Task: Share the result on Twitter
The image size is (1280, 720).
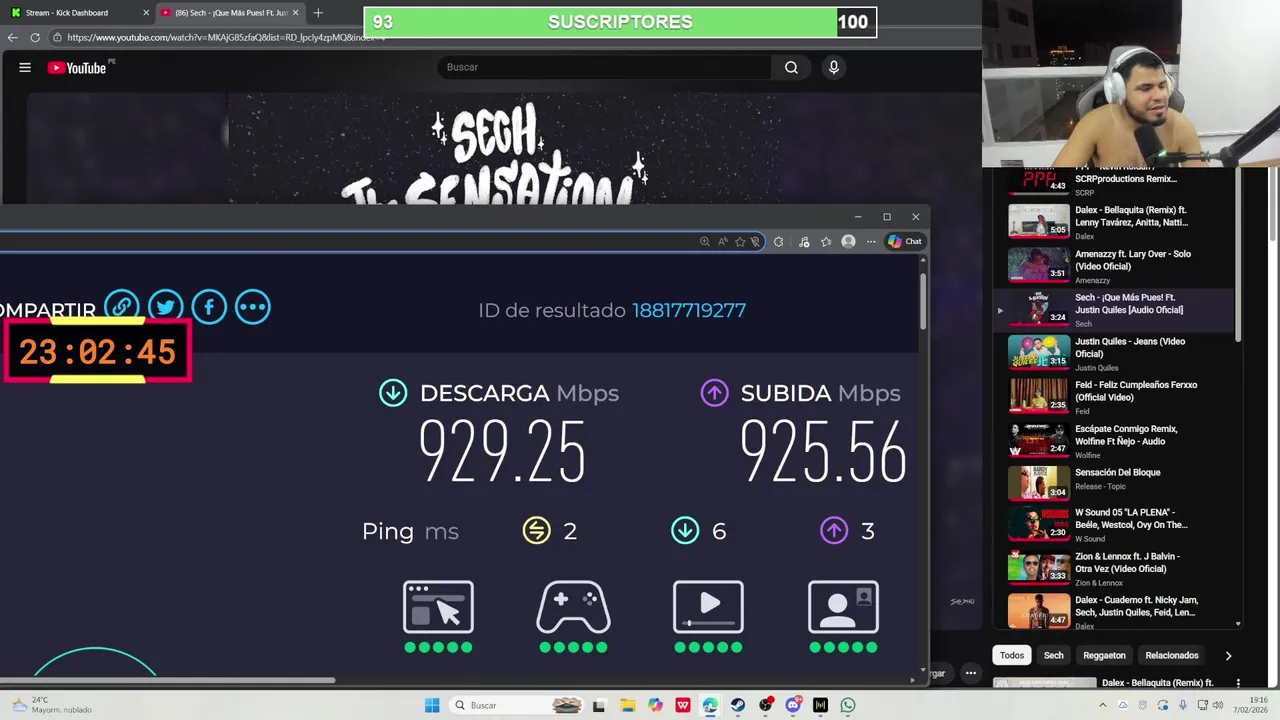Action: coord(166,306)
